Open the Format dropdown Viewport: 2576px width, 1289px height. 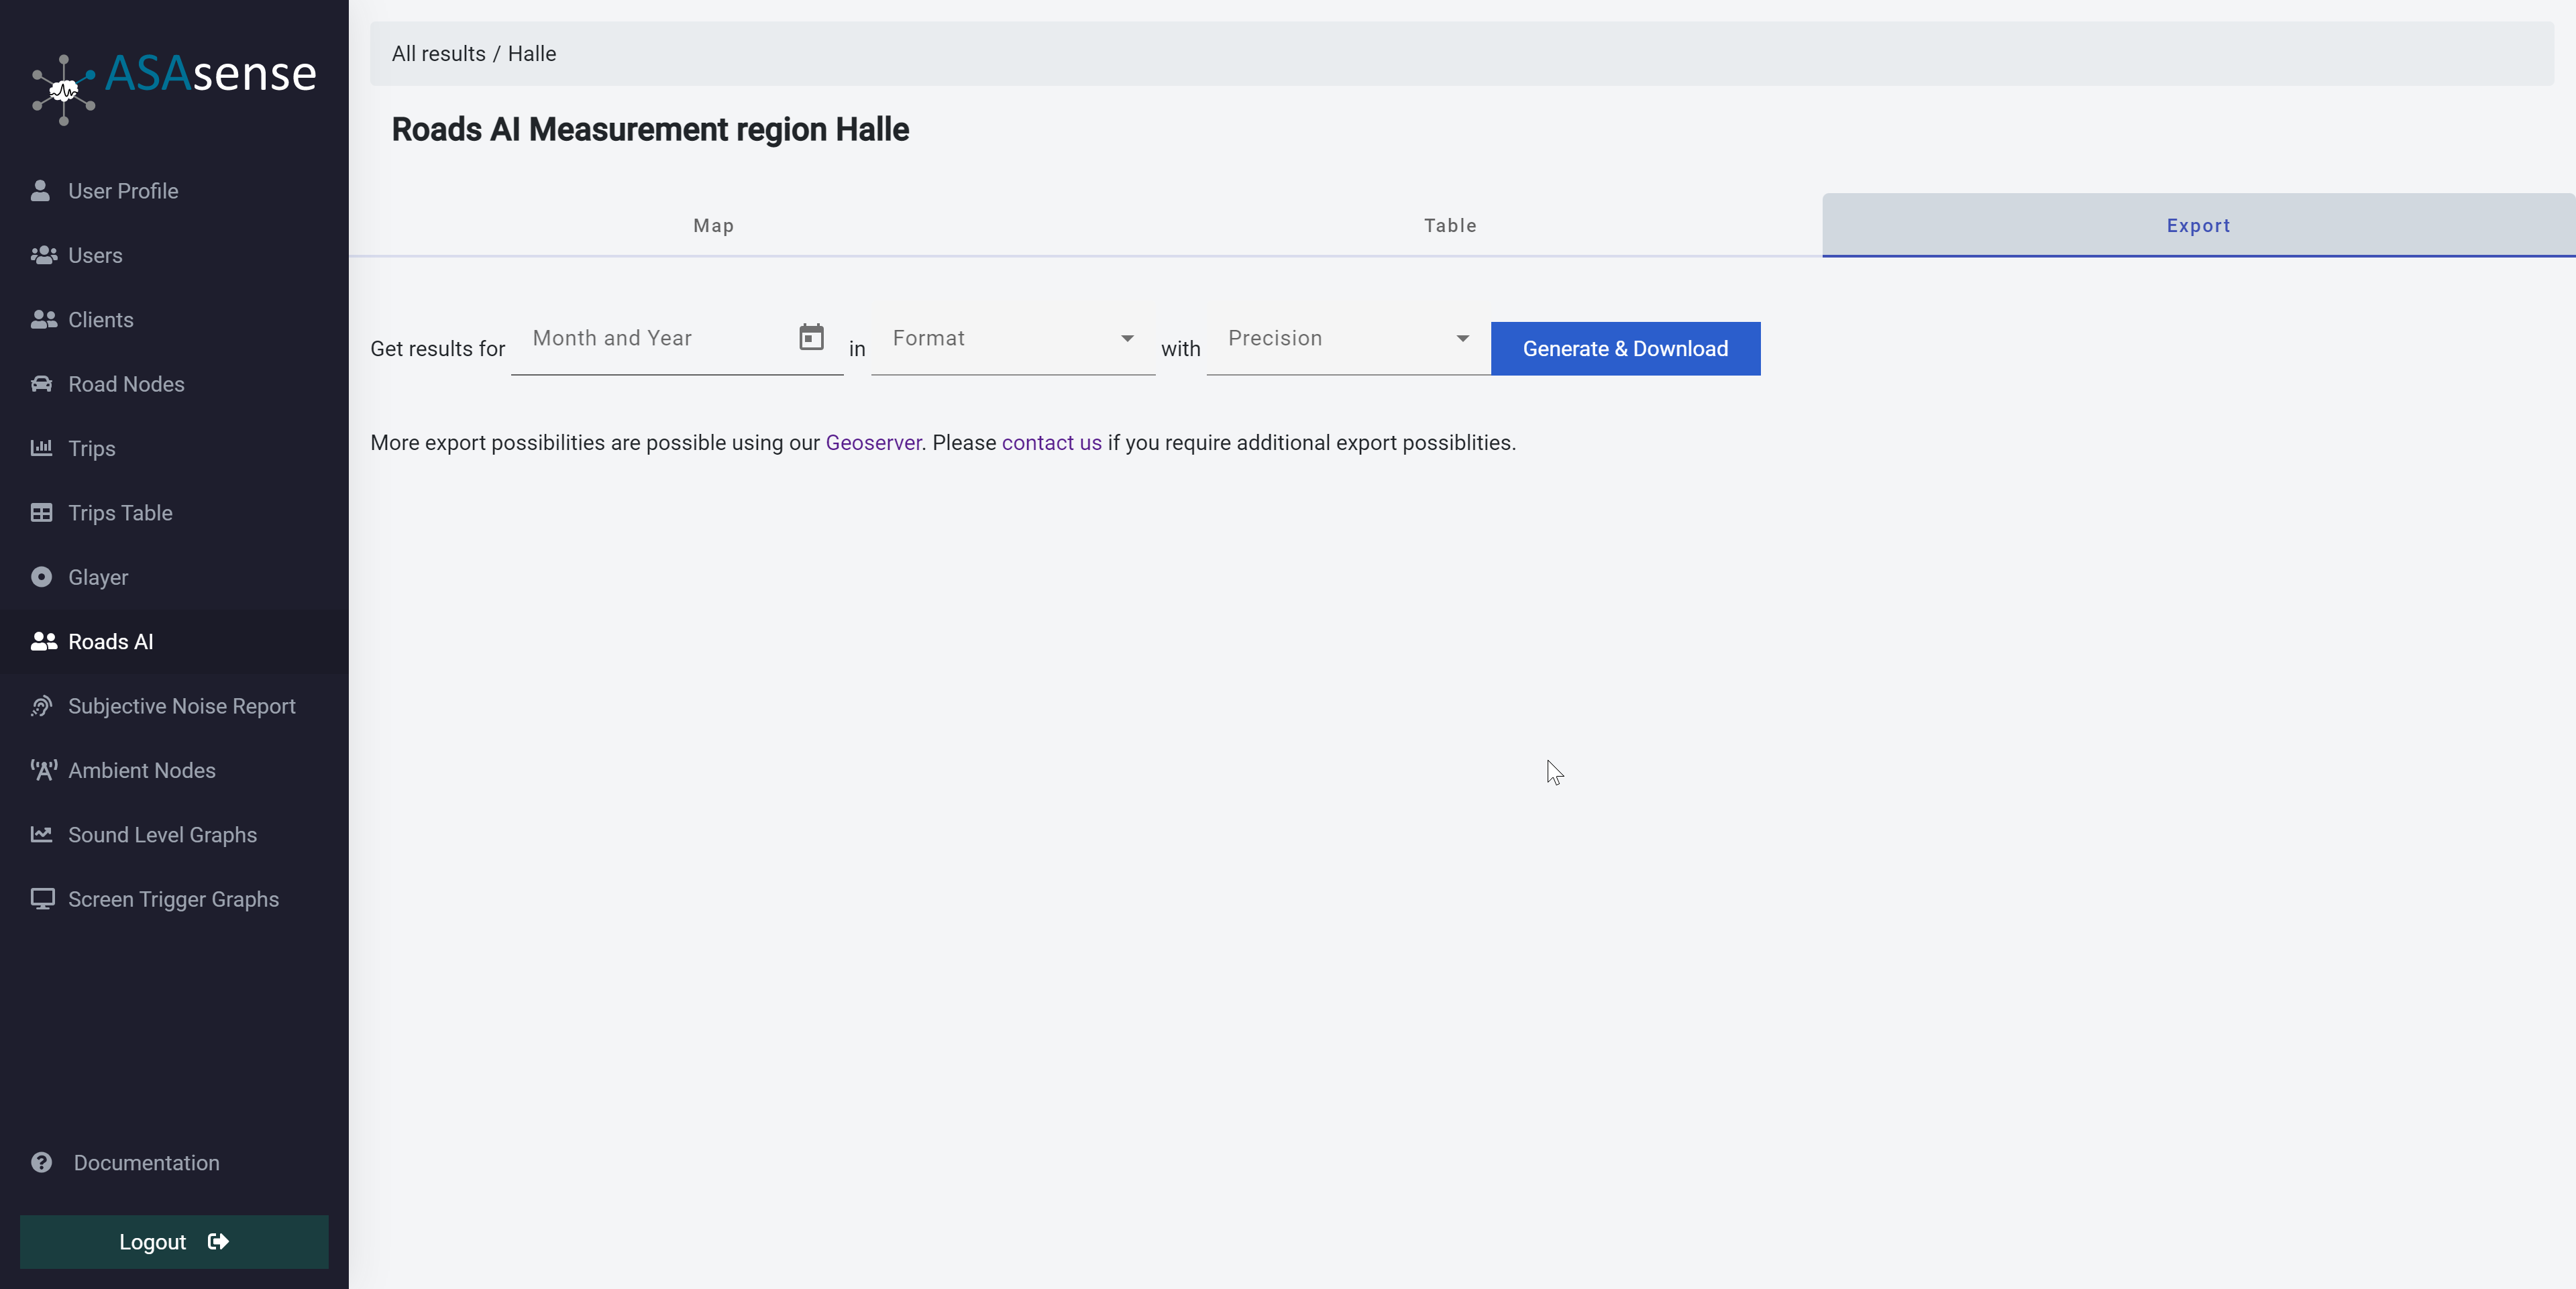1012,339
